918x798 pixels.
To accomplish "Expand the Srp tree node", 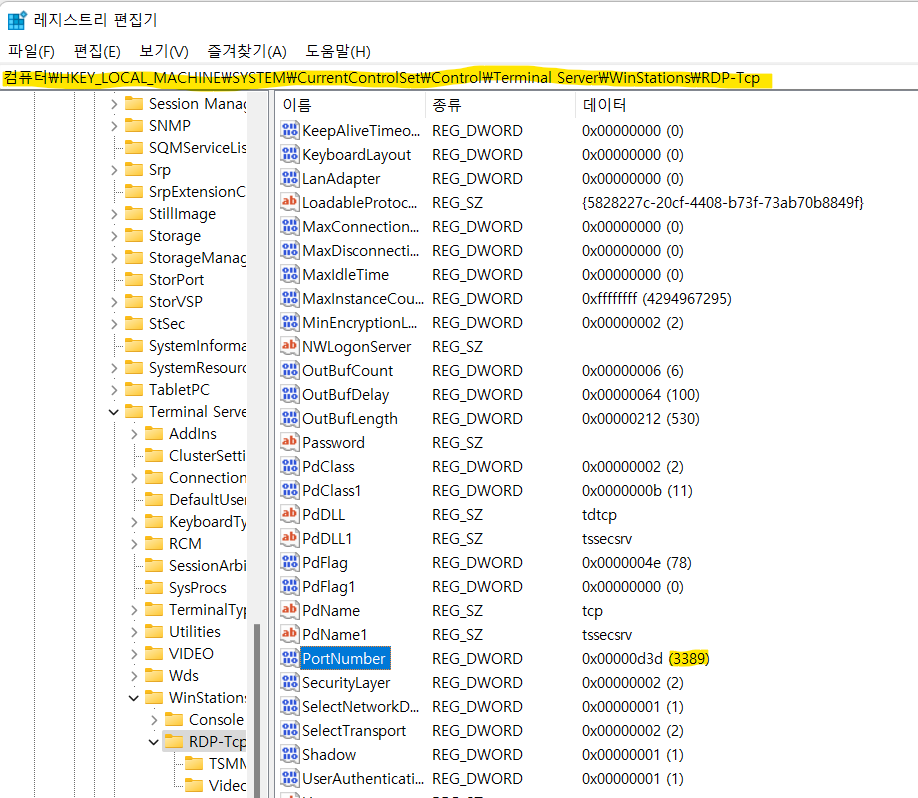I will point(114,170).
